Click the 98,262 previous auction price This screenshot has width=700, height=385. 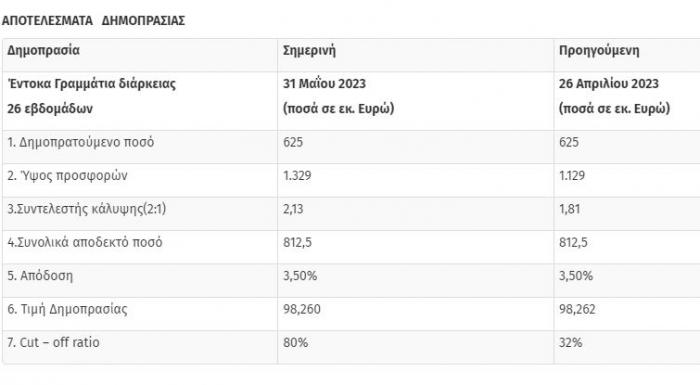point(577,309)
